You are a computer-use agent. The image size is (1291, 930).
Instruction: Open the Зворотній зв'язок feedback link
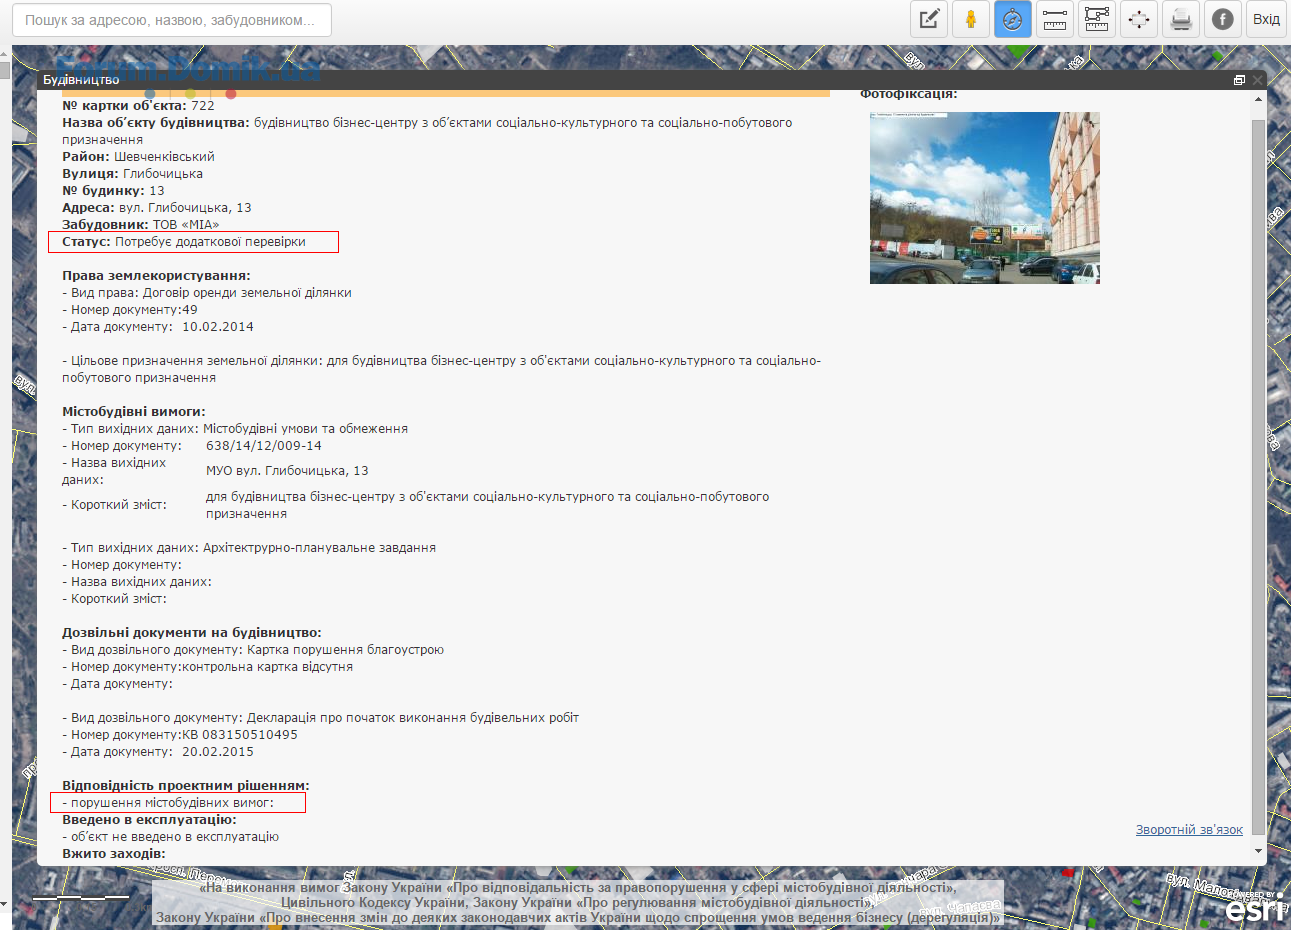[1189, 830]
